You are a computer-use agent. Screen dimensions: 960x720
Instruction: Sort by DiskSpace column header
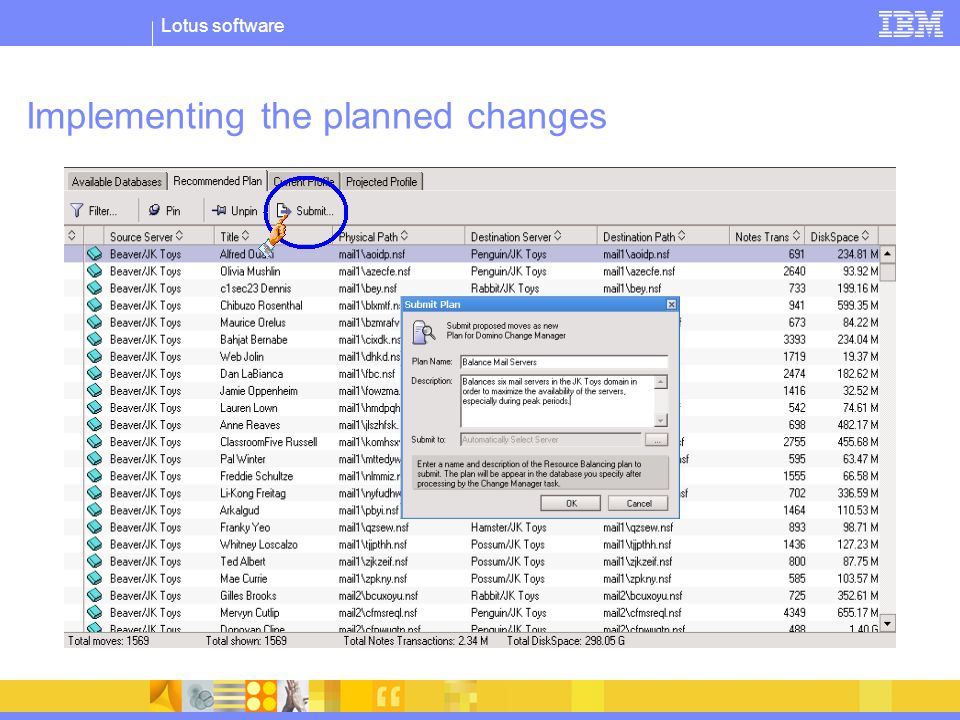839,236
